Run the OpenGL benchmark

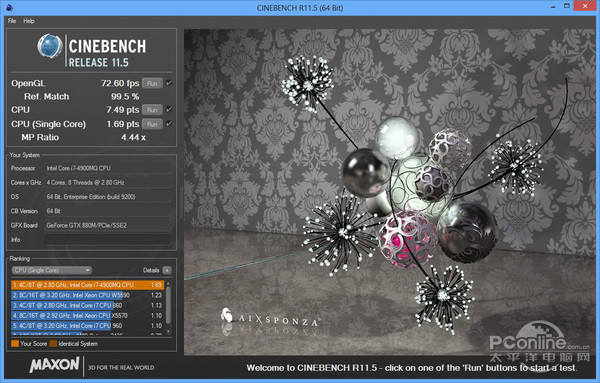click(152, 83)
